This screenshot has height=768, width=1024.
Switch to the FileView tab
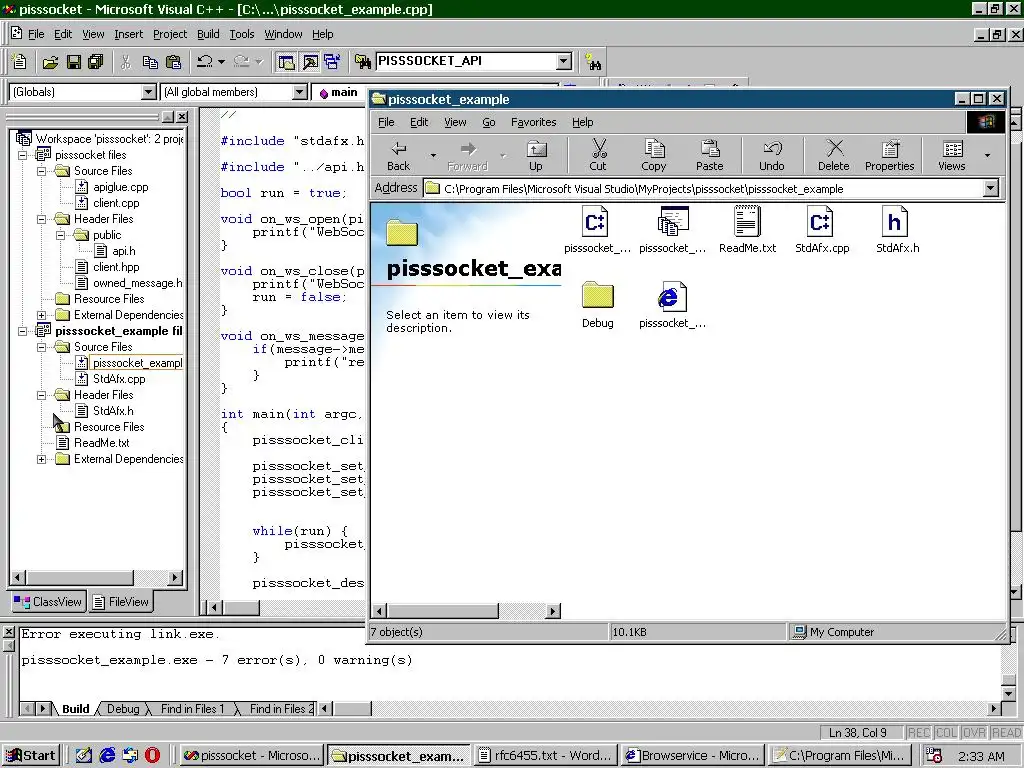pos(121,601)
